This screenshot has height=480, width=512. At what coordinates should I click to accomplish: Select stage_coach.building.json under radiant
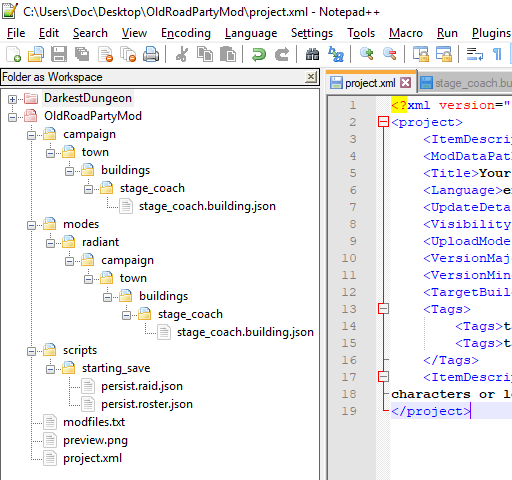tap(245, 332)
